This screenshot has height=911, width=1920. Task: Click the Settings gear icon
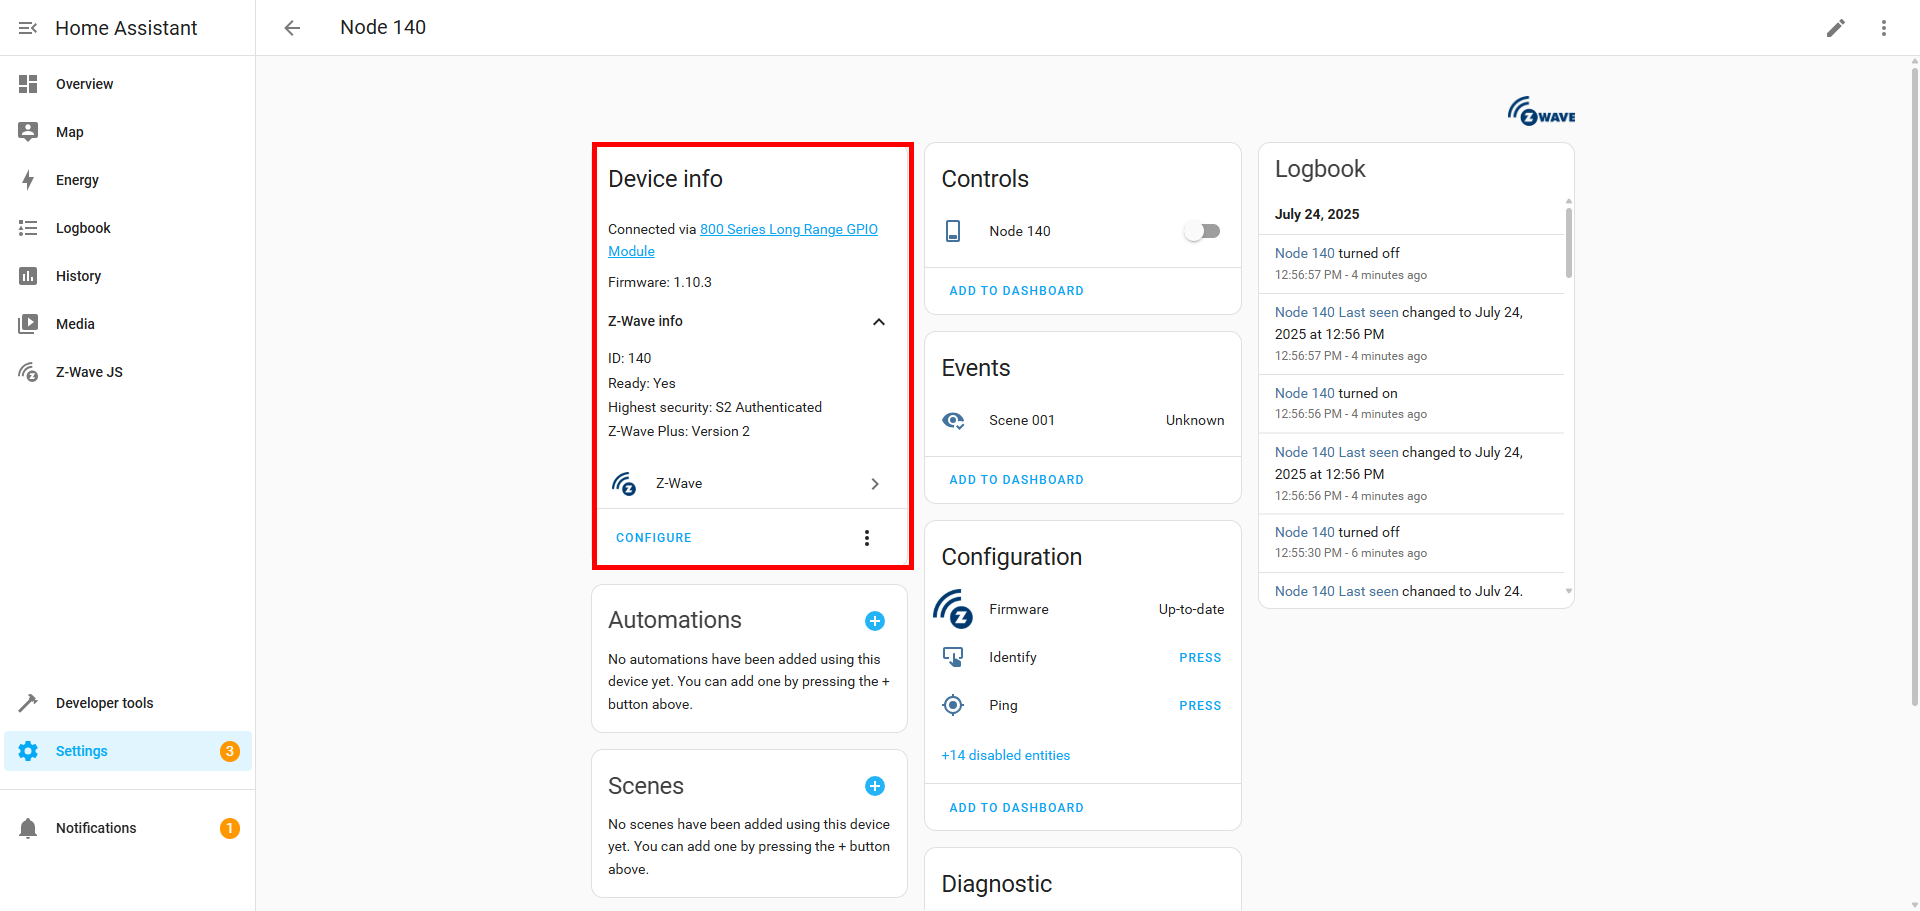pos(28,751)
